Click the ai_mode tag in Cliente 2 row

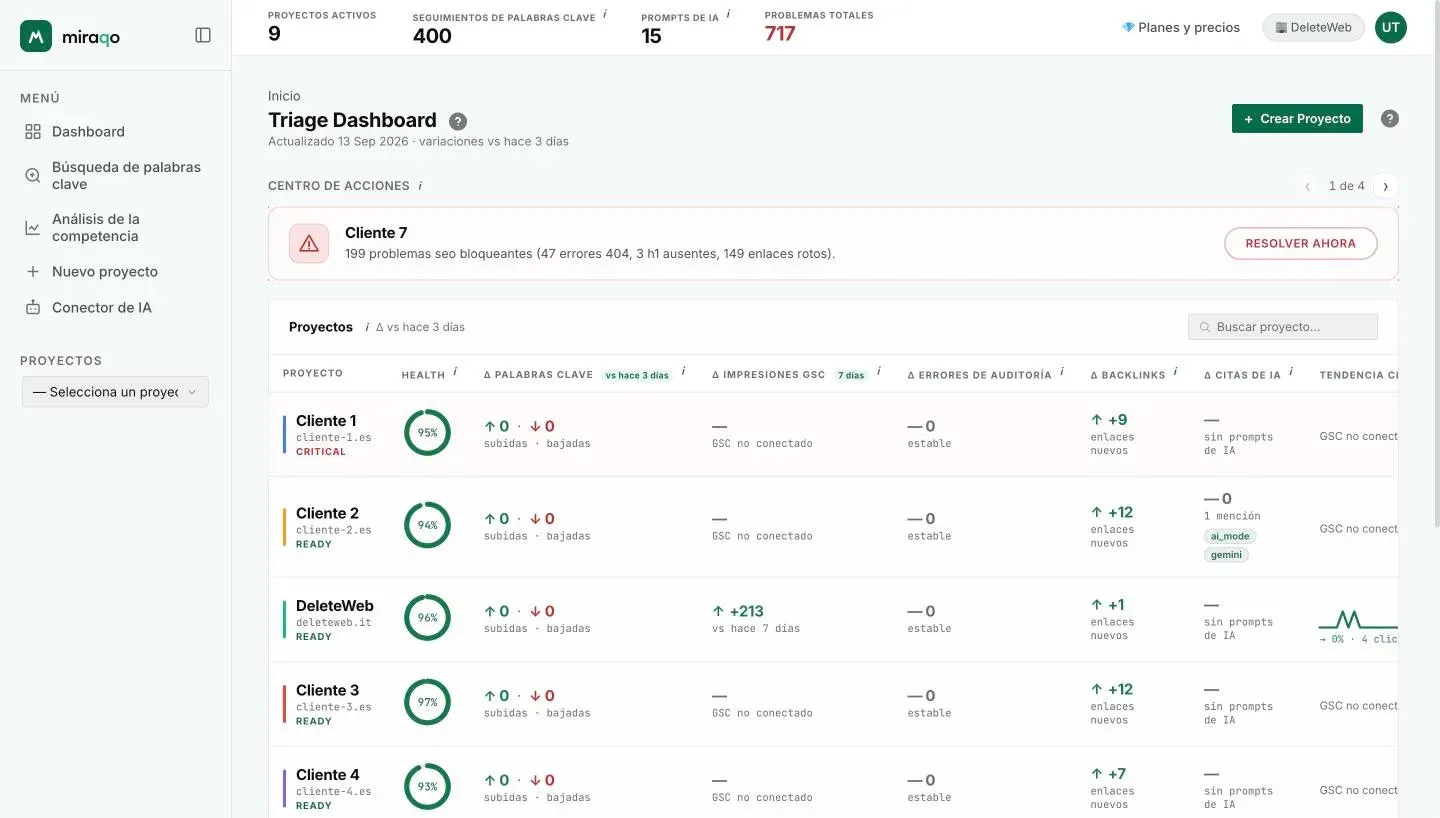pyautogui.click(x=1229, y=536)
